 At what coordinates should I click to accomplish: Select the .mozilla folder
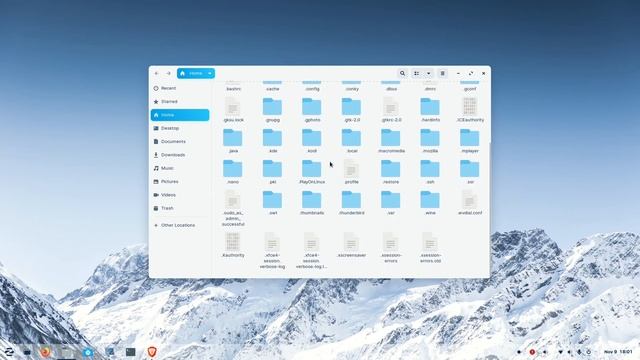430,138
